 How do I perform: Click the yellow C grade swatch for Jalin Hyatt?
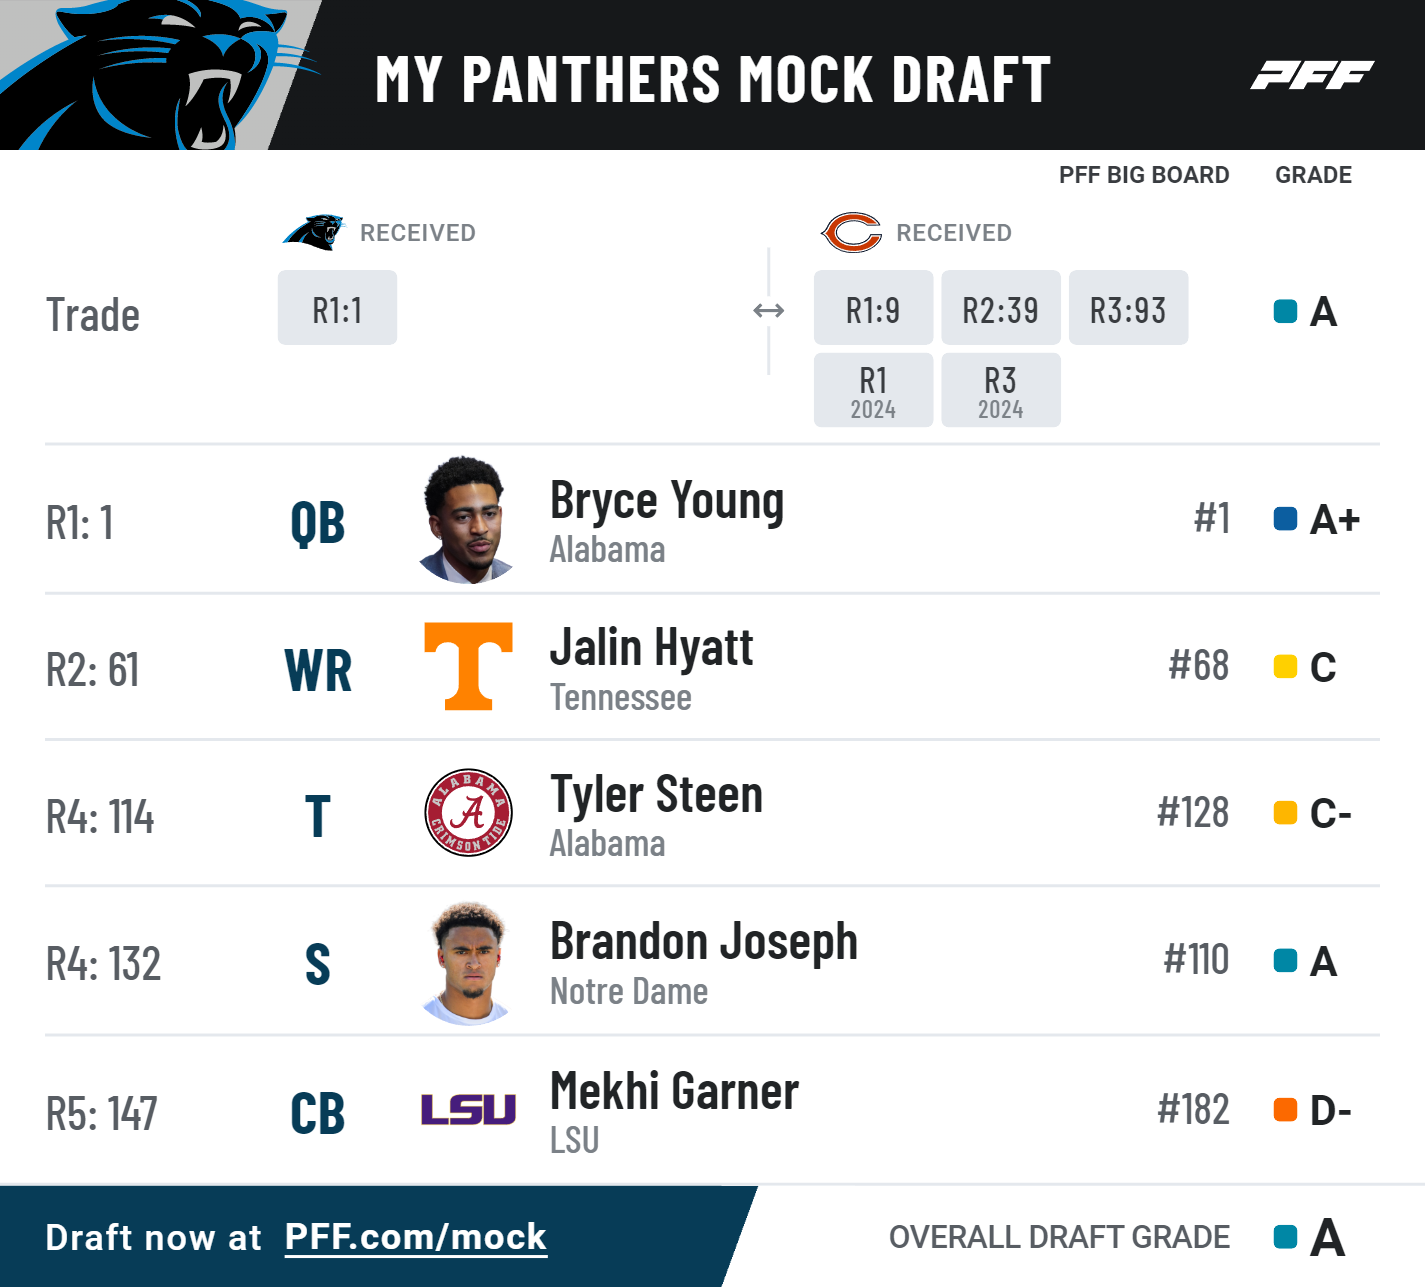[x=1285, y=667]
